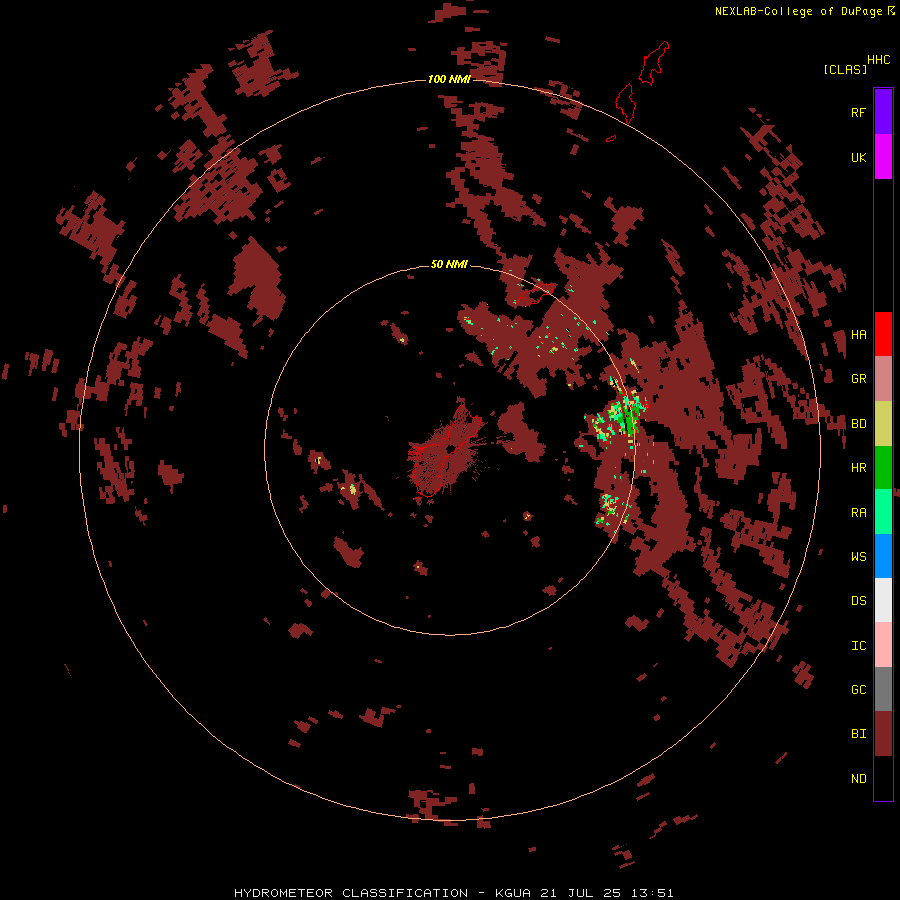Screen dimensions: 900x900
Task: Click the RF legend label
Action: coord(858,112)
